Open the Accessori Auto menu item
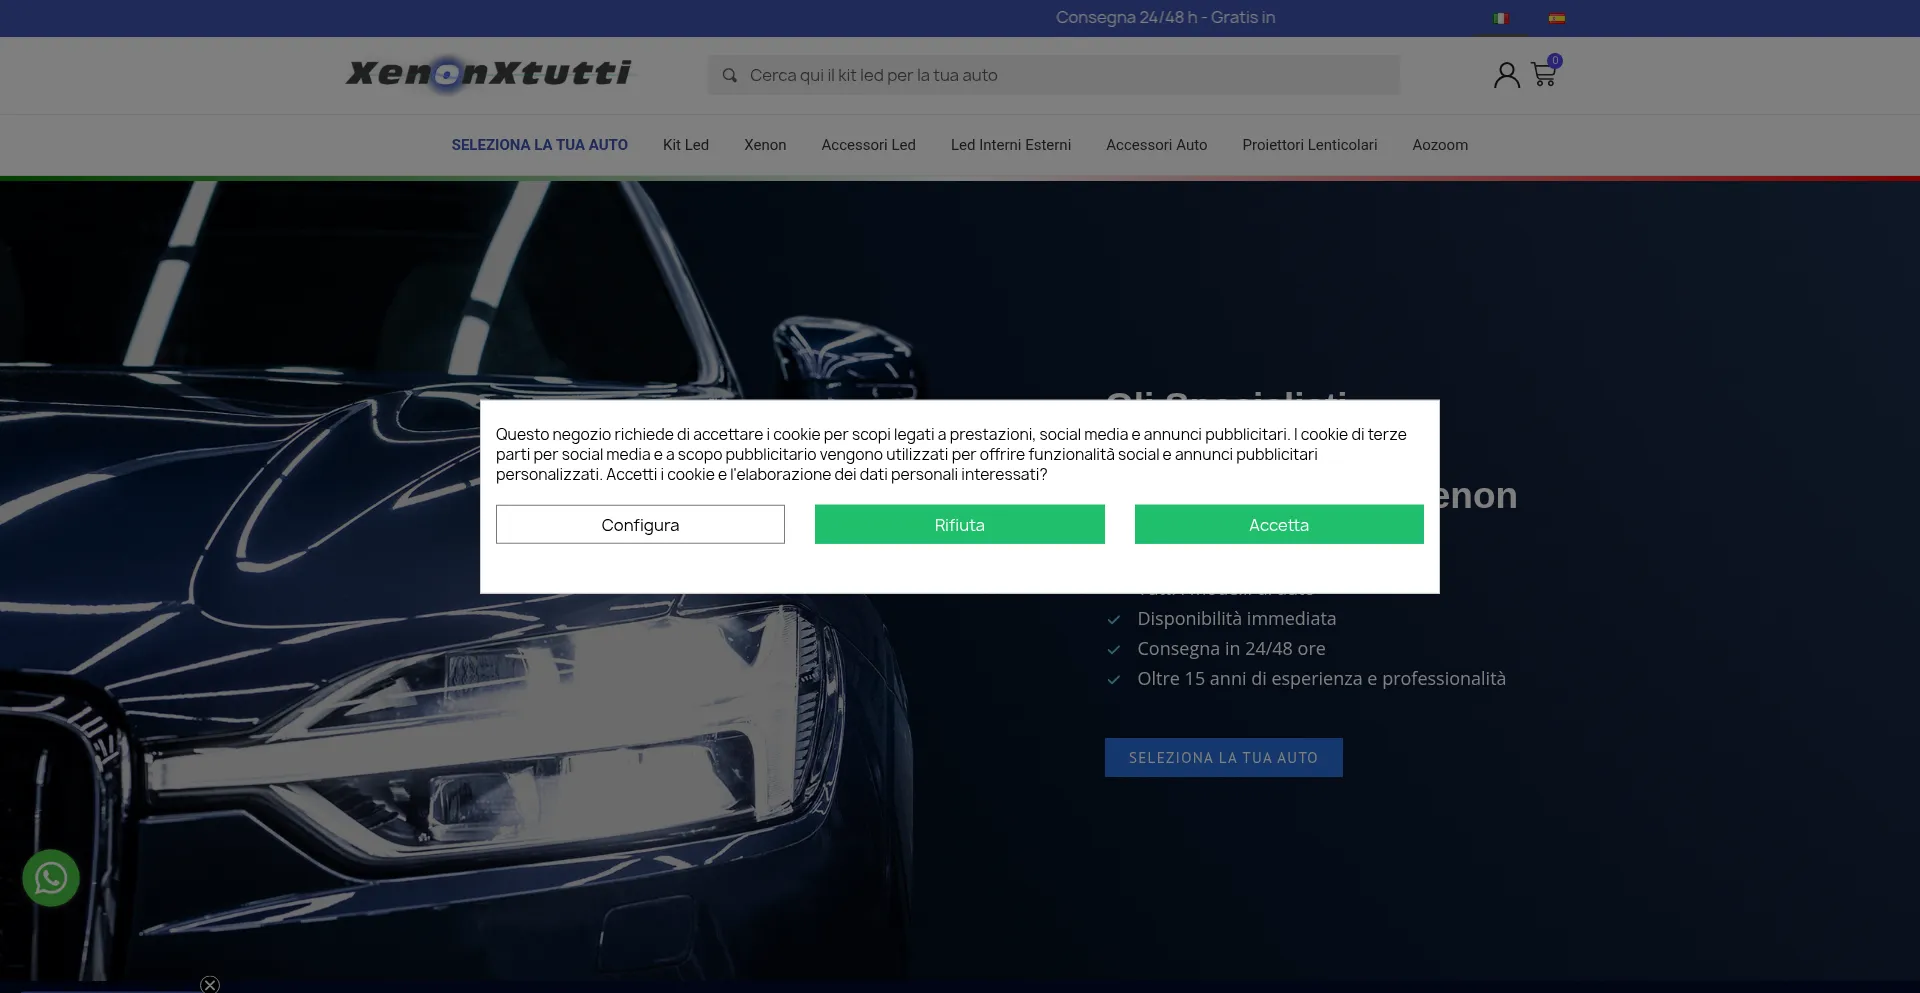The image size is (1920, 993). pos(1156,145)
